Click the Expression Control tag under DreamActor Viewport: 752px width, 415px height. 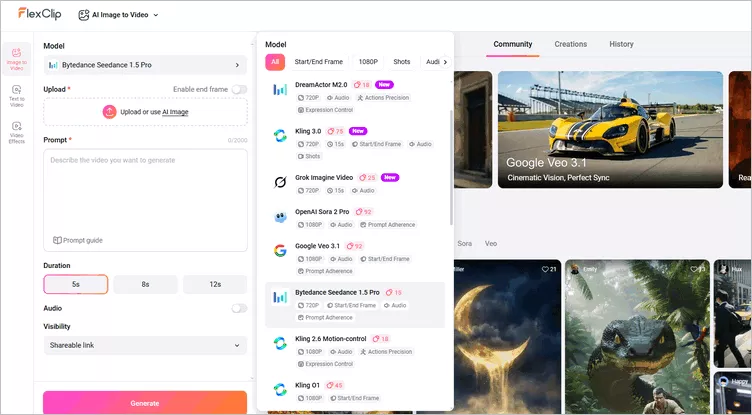point(326,110)
